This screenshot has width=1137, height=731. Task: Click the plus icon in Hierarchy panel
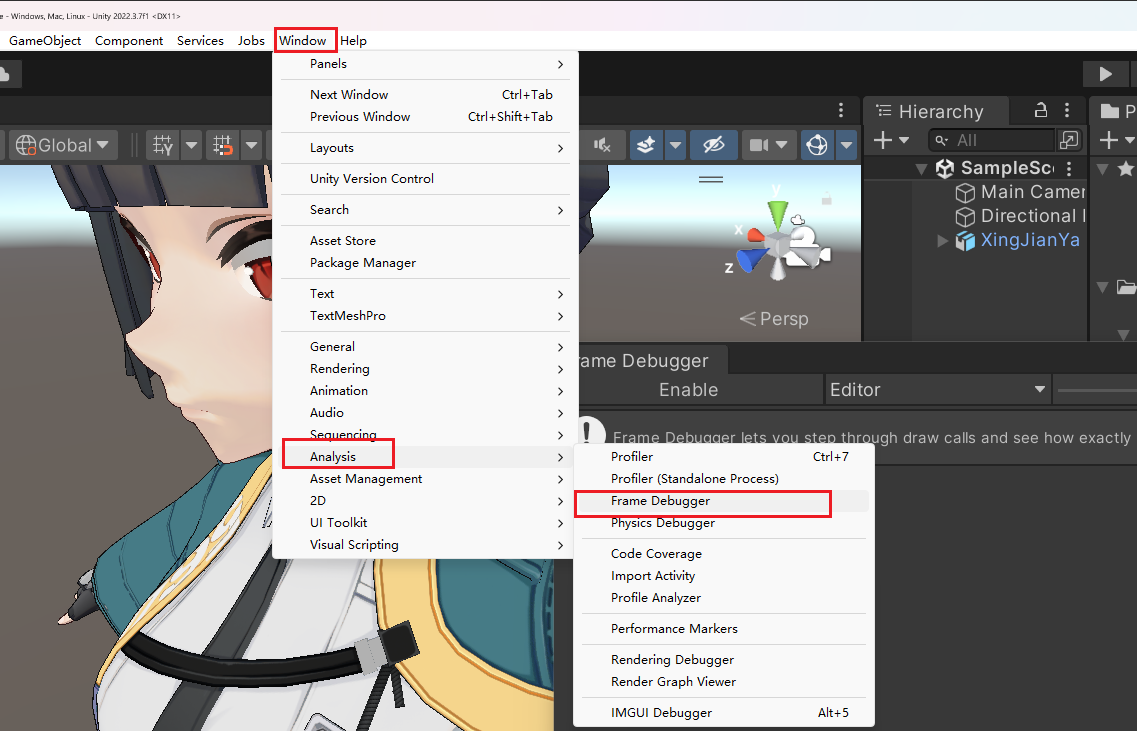(x=883, y=141)
